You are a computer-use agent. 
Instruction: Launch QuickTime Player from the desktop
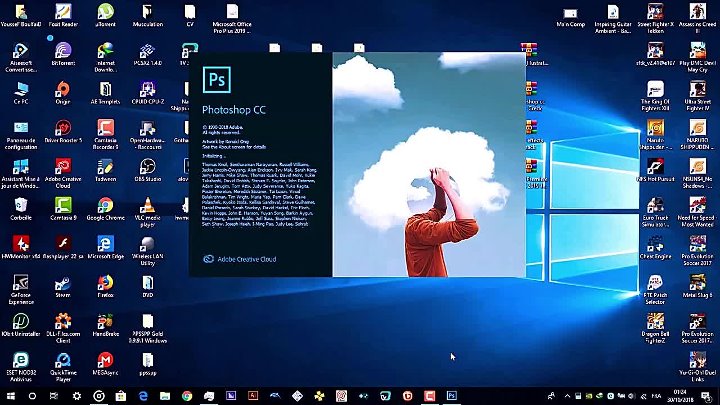62,361
